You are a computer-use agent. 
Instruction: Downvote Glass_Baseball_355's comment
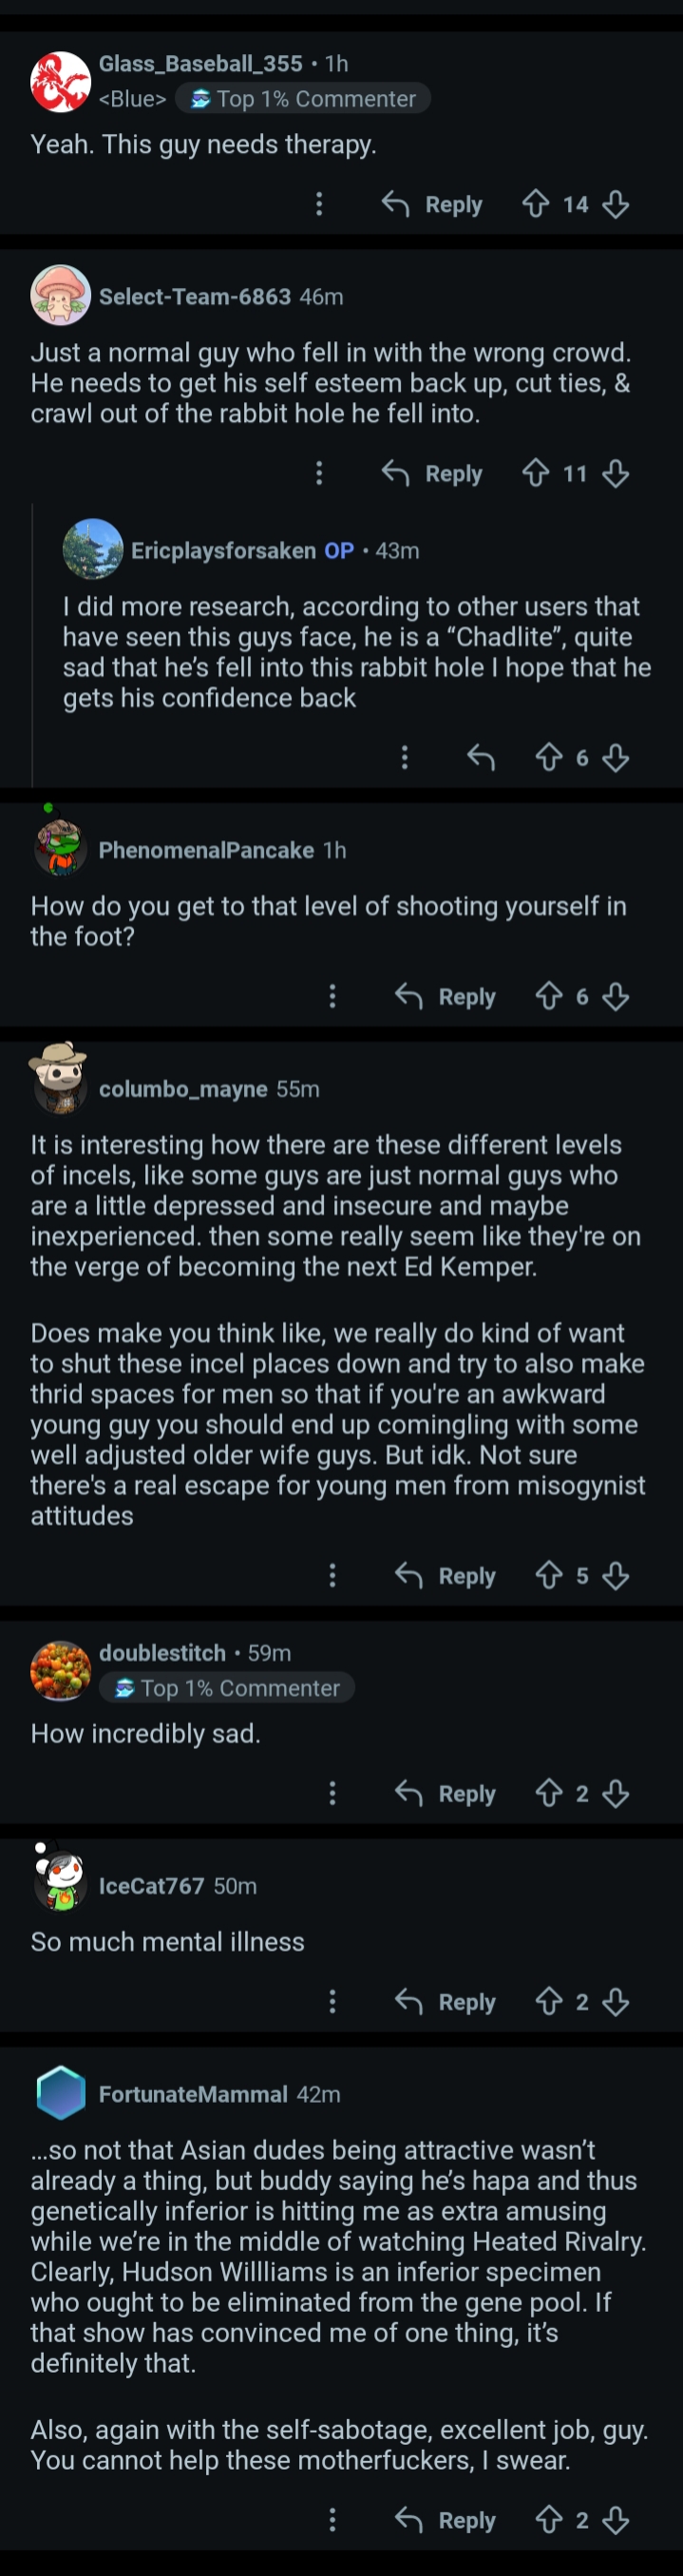[x=616, y=205]
